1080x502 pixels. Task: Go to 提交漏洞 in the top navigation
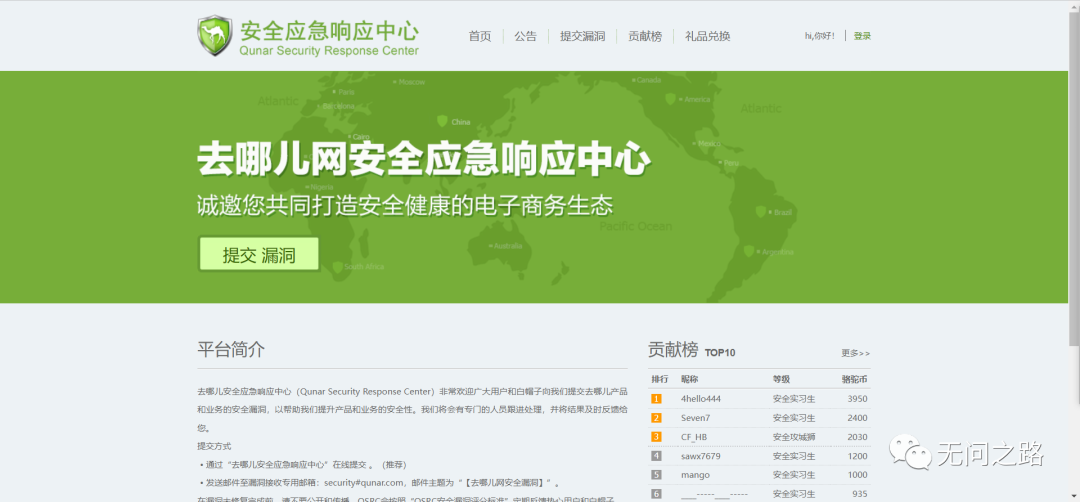click(x=583, y=36)
